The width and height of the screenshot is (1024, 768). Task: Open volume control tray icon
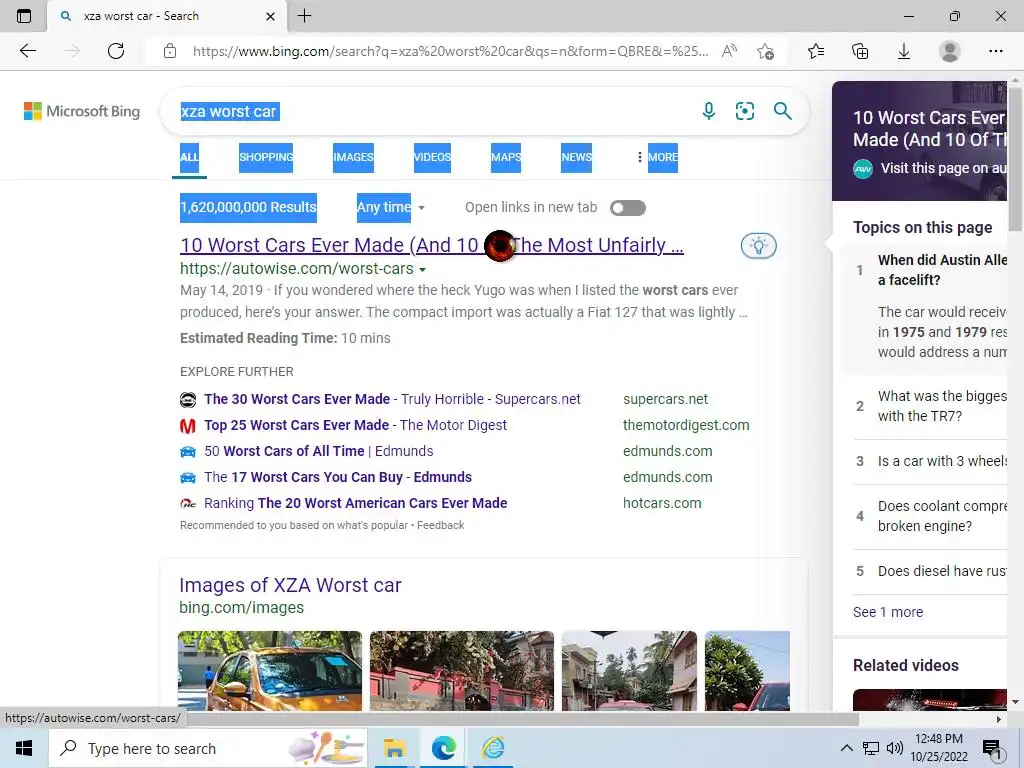tap(895, 748)
